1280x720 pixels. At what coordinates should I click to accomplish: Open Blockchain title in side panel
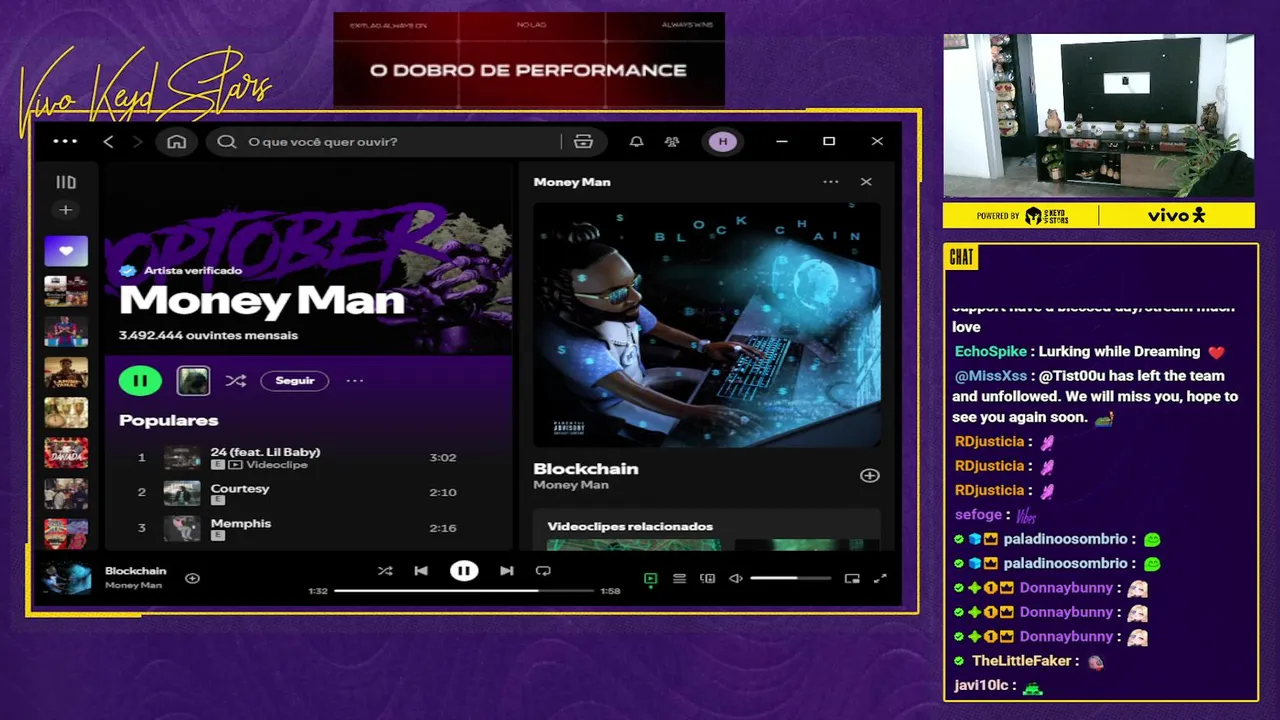tap(585, 468)
